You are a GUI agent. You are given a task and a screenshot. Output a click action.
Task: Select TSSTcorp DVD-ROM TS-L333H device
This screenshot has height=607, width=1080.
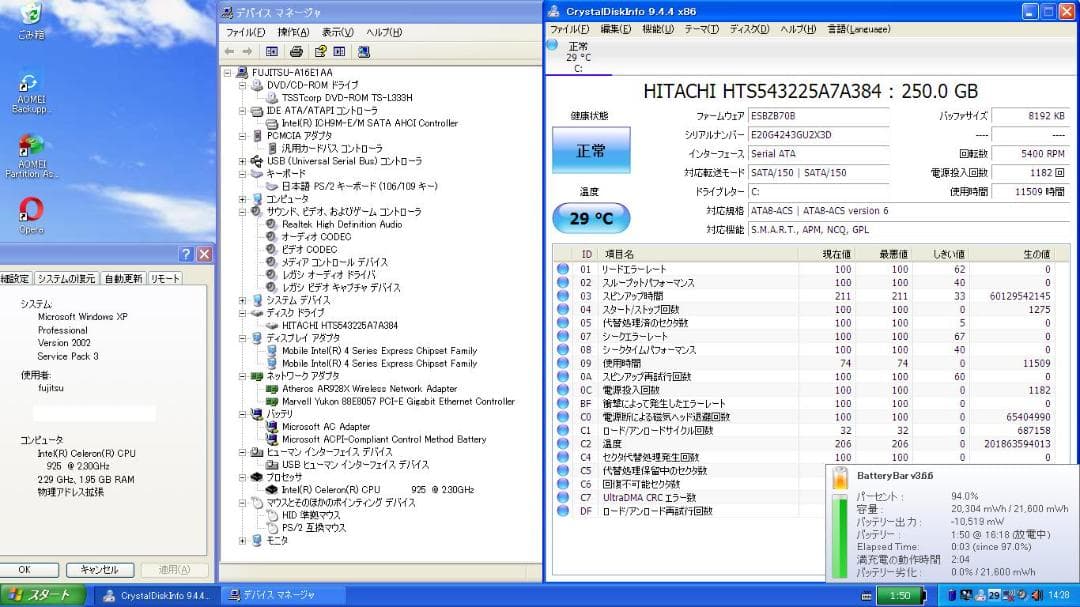click(347, 98)
